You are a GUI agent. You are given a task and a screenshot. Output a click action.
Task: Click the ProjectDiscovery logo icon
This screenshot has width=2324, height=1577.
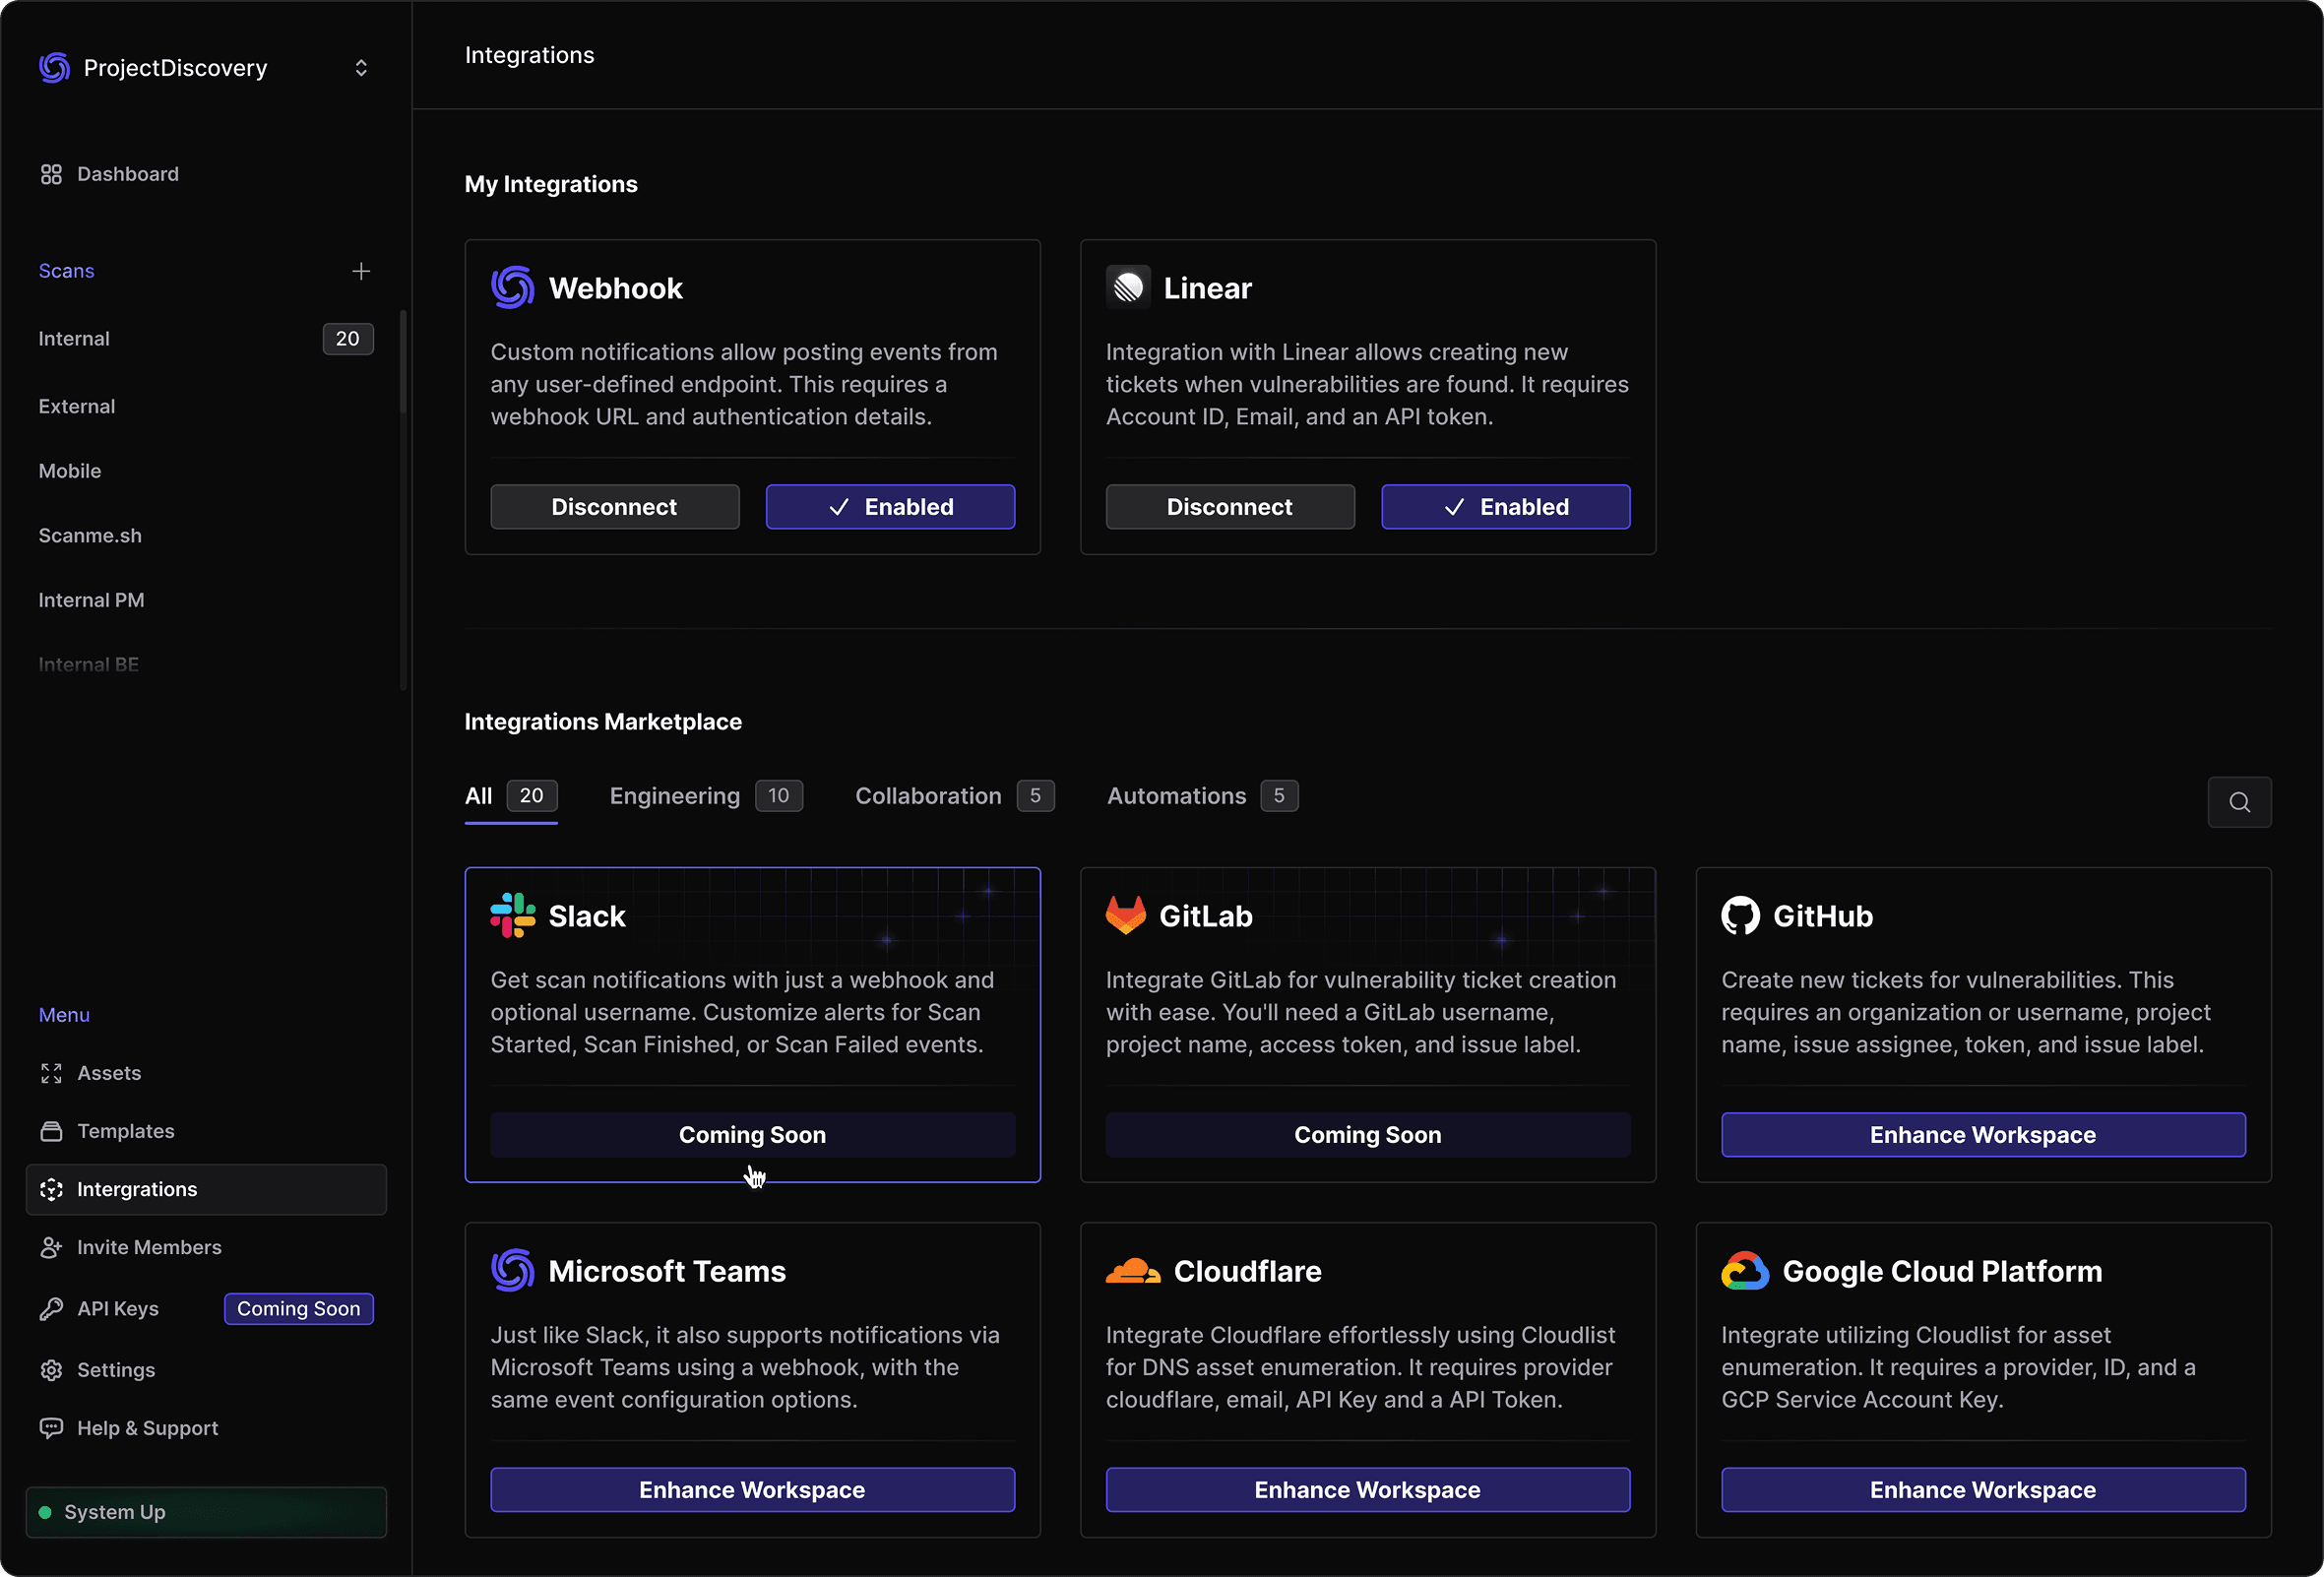coord(54,67)
